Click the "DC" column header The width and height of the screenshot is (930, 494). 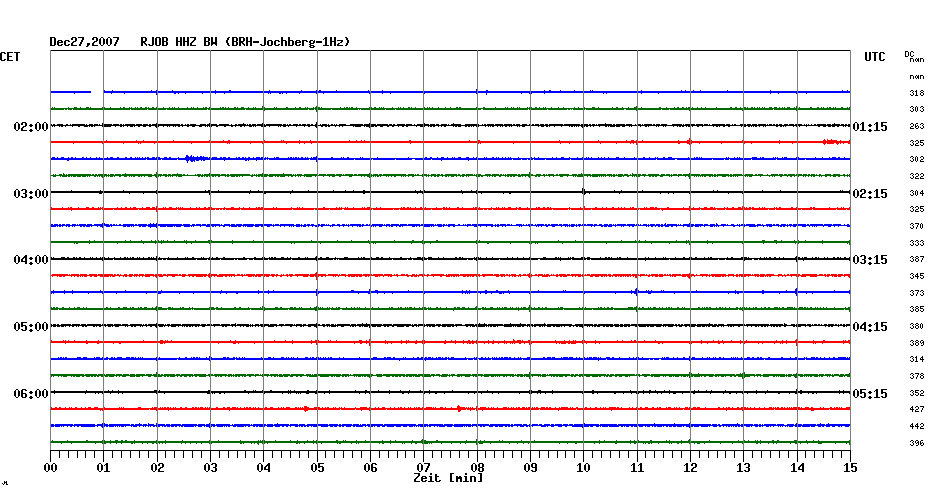click(909, 54)
